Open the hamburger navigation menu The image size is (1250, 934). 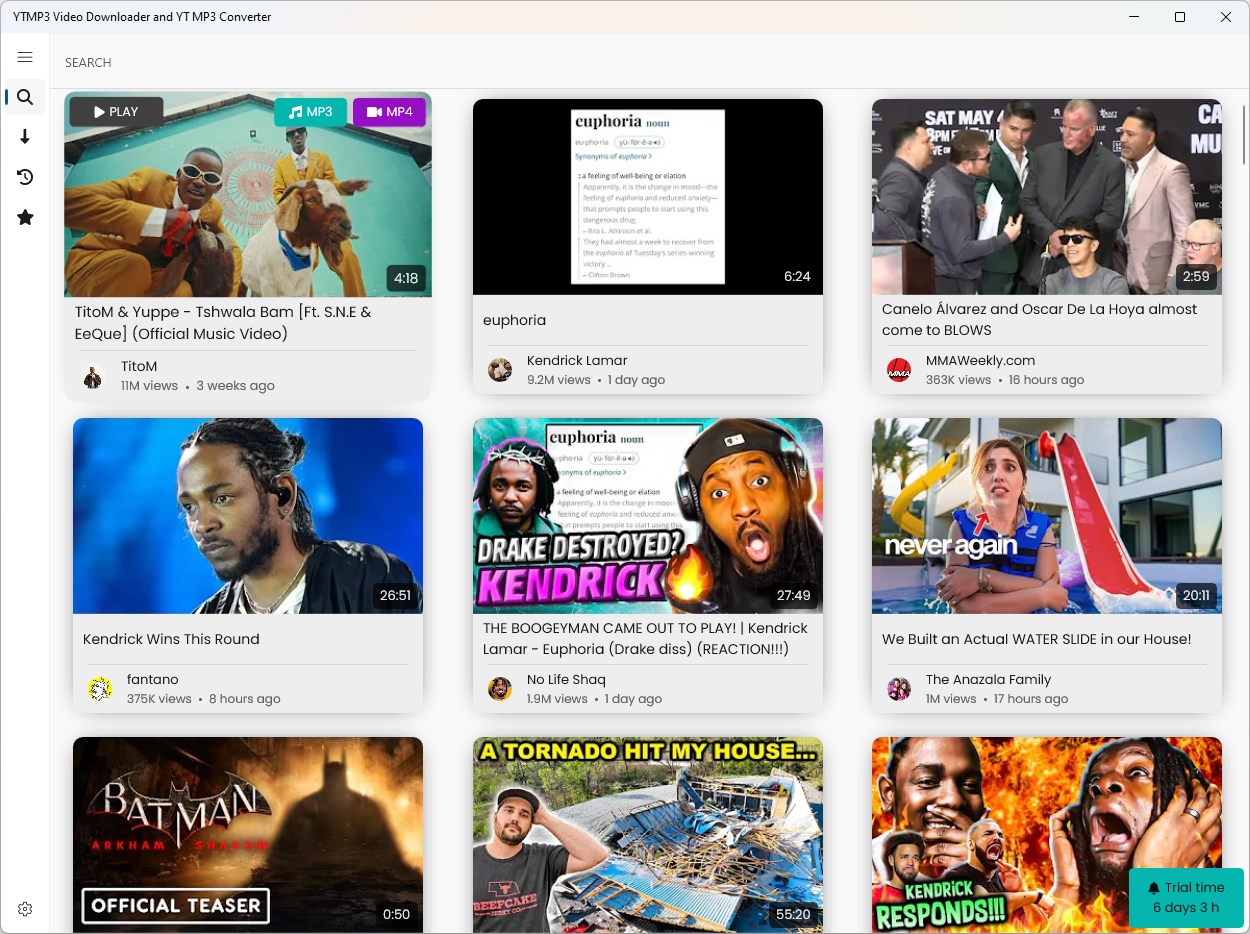tap(25, 57)
